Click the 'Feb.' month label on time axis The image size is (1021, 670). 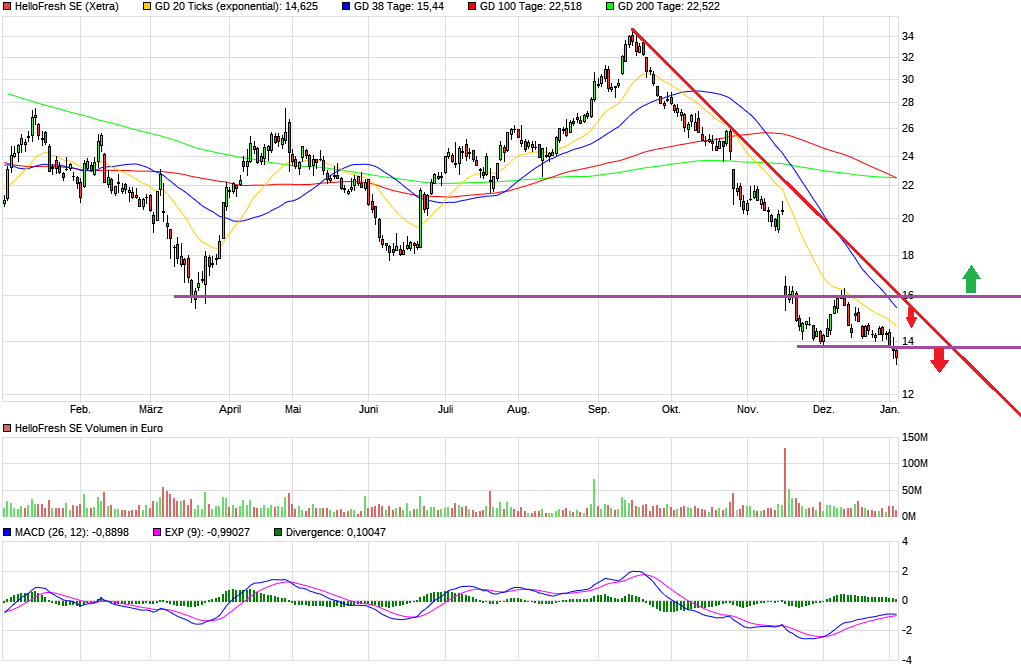80,410
